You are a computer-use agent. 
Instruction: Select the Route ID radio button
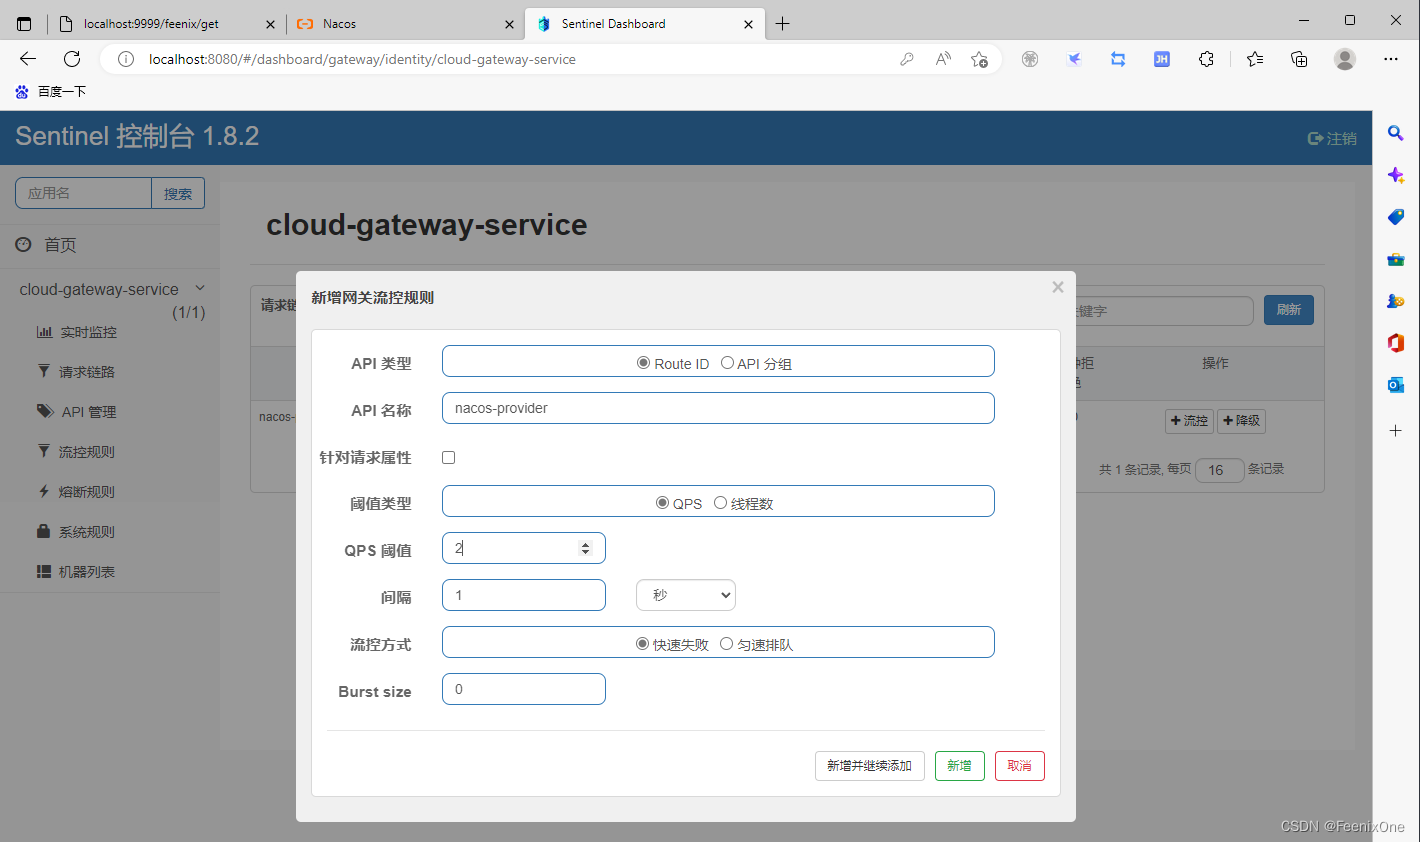(643, 363)
